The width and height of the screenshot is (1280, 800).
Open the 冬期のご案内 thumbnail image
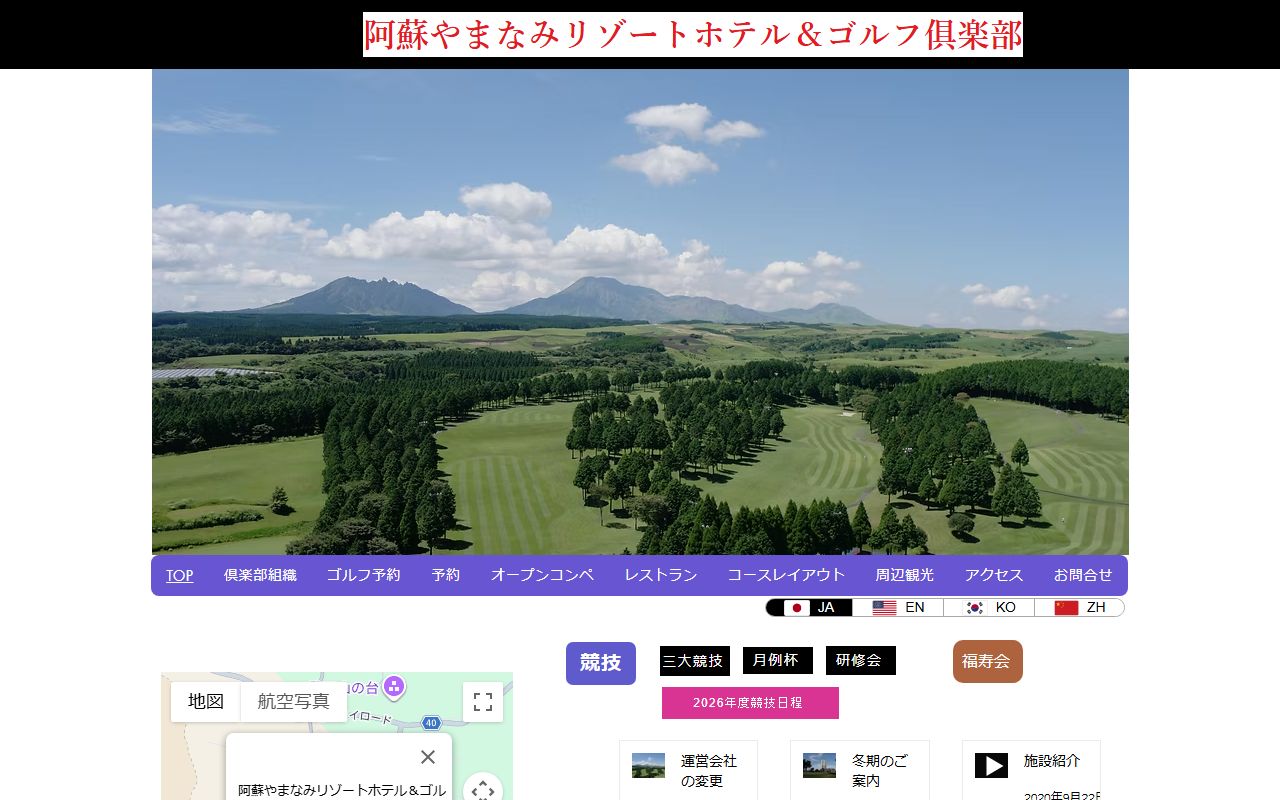[819, 766]
